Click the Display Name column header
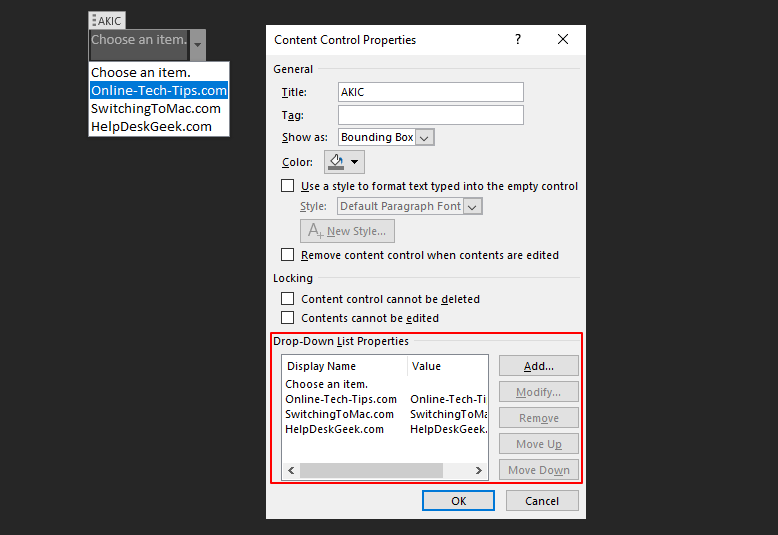Image resolution: width=778 pixels, height=535 pixels. (345, 366)
